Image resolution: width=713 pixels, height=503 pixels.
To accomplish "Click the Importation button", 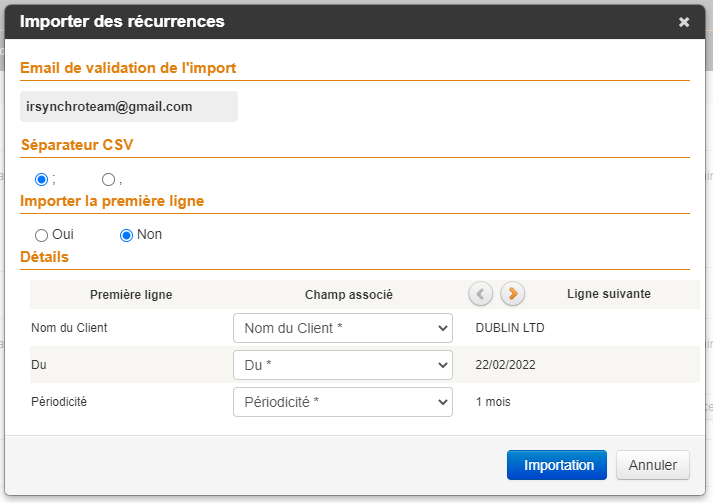I will point(557,465).
